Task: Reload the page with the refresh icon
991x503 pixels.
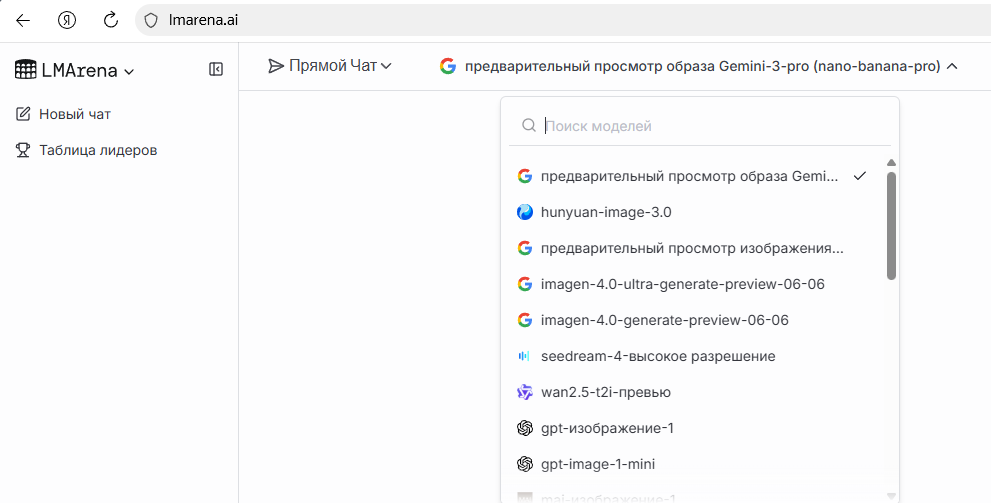Action: [111, 19]
